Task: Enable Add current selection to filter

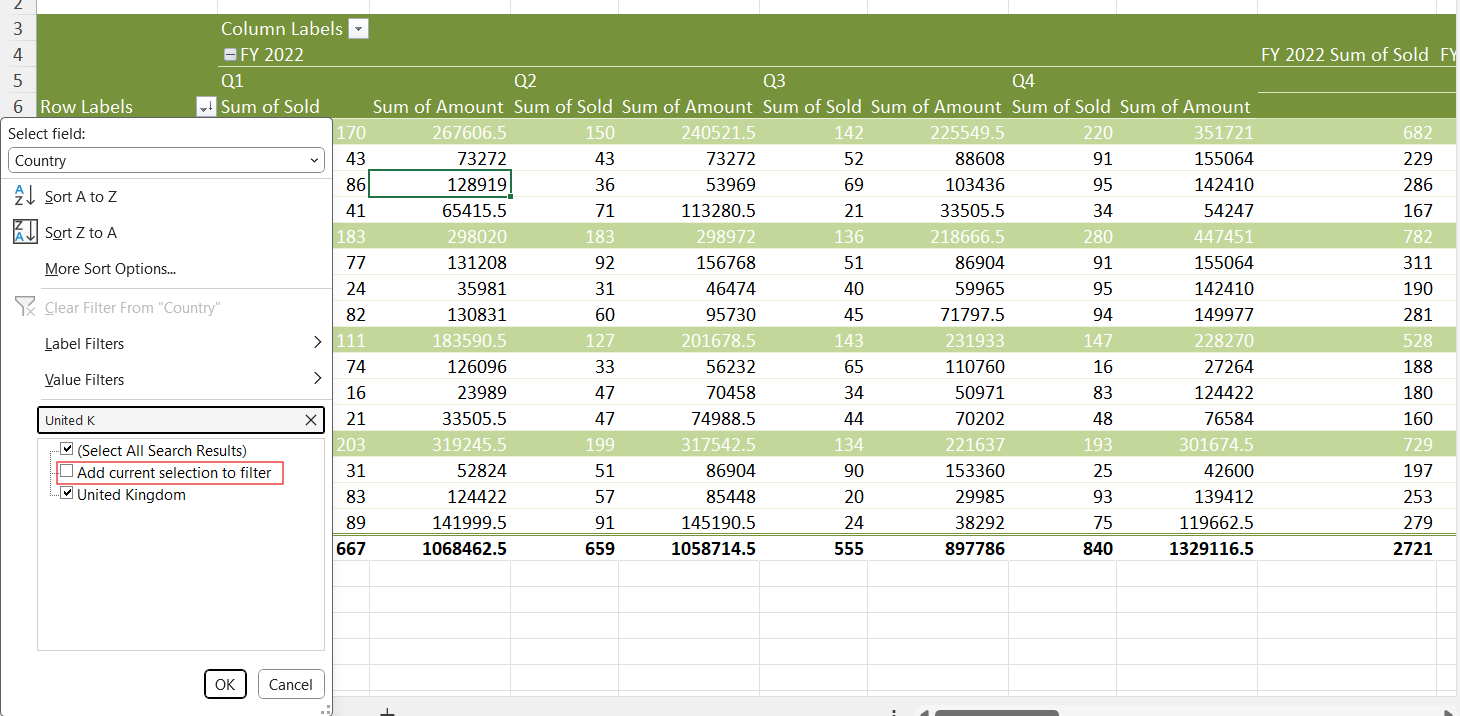Action: coord(67,472)
